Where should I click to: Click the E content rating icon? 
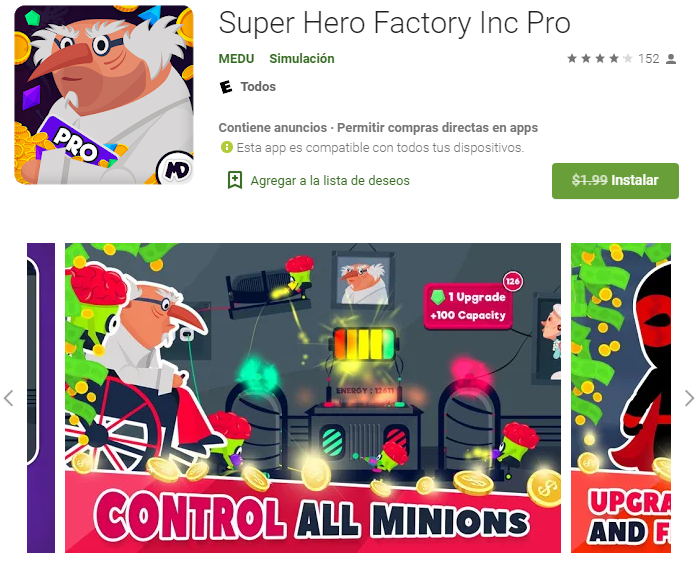pos(226,87)
